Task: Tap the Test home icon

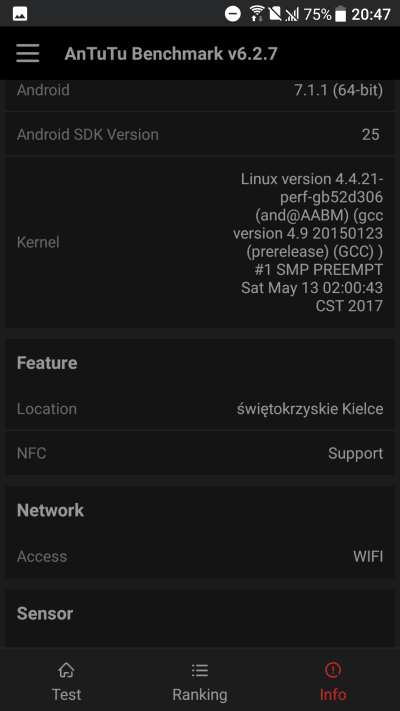Action: coord(66,669)
